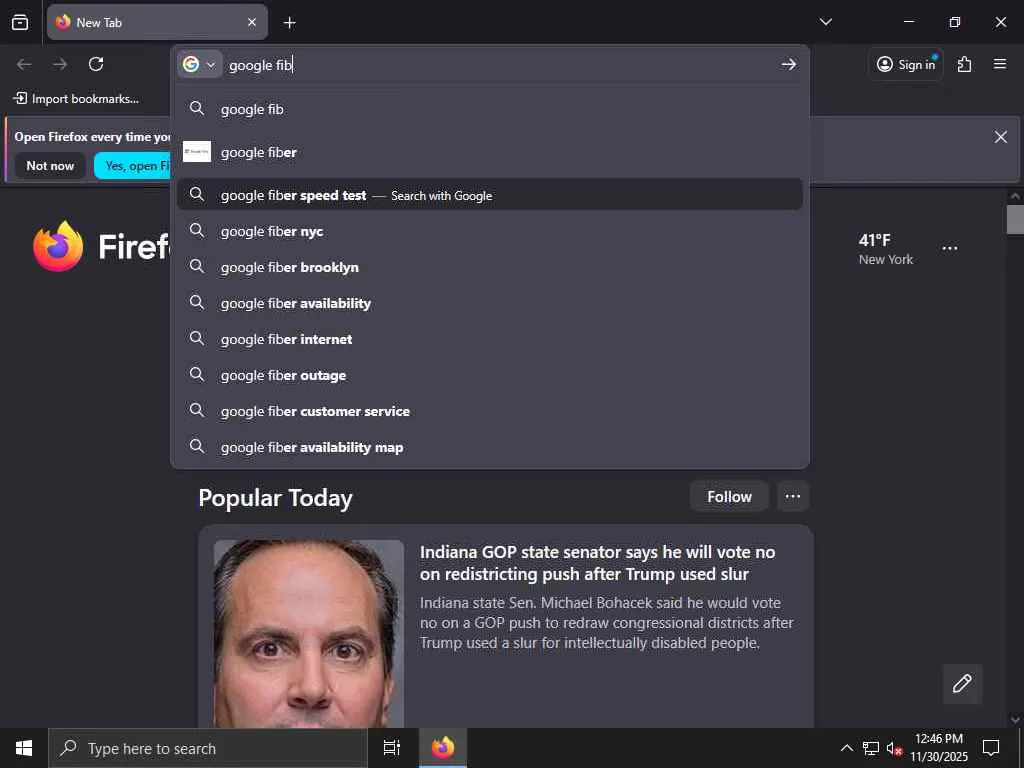This screenshot has width=1024, height=768.
Task: Open the Indiana GOP state senator article headline
Action: [x=597, y=563]
